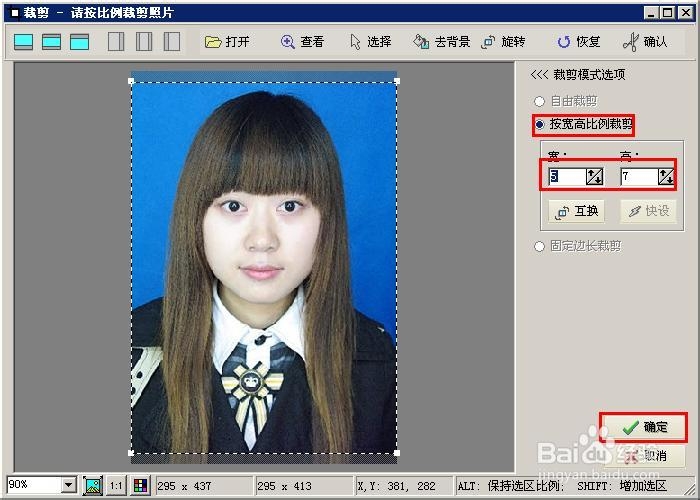Click the bottom-right crop selection handle

point(397,453)
